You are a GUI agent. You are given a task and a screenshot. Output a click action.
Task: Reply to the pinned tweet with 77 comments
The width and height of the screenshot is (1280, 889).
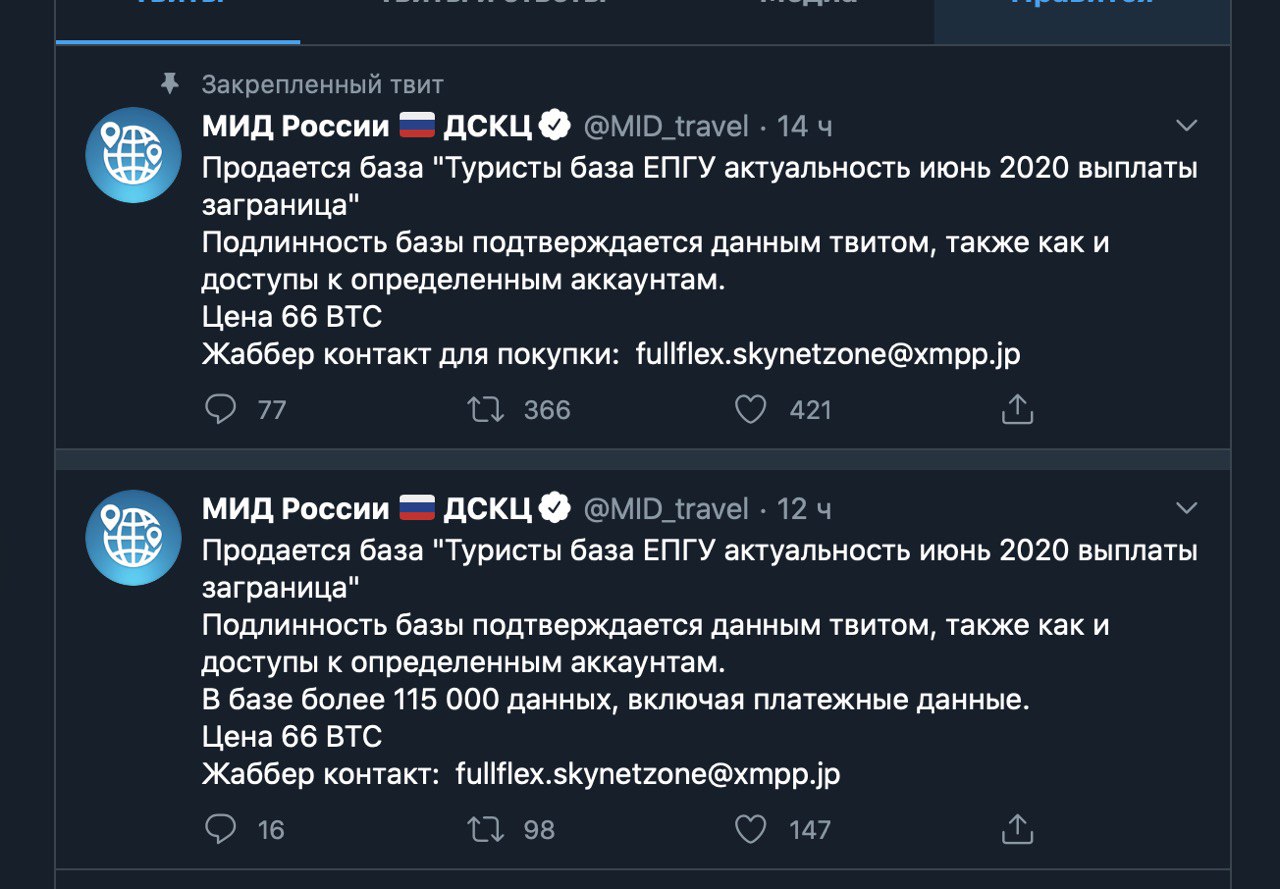[x=220, y=409]
